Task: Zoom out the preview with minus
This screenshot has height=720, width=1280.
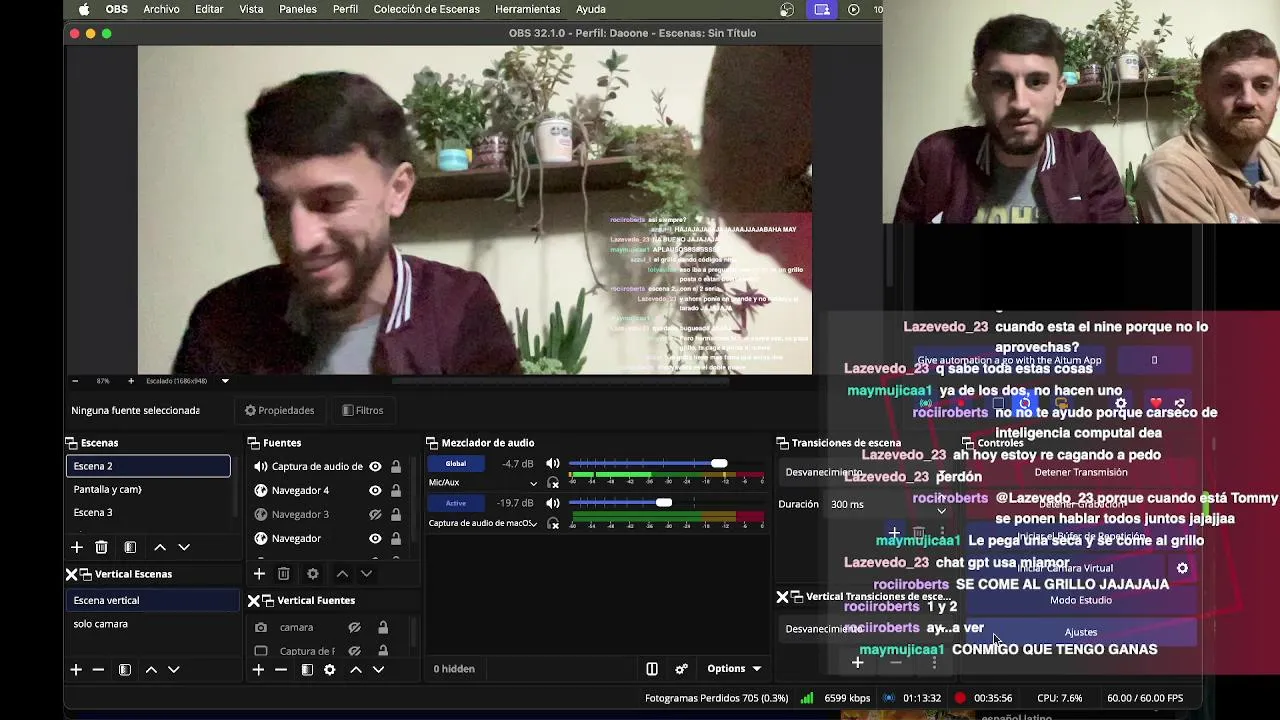Action: click(x=75, y=381)
